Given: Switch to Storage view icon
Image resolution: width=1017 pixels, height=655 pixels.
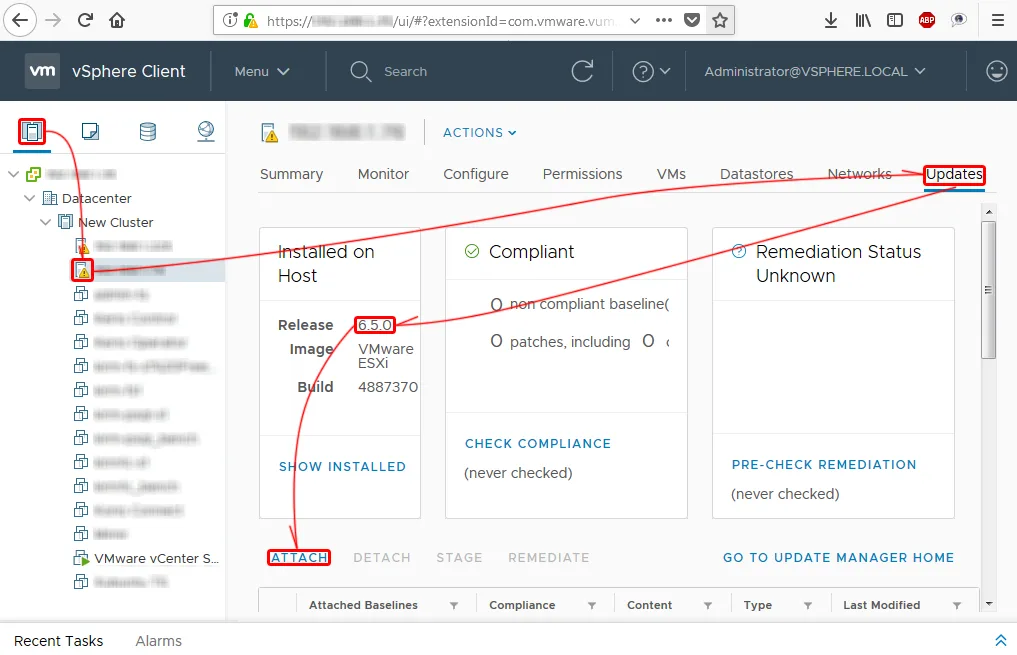Looking at the screenshot, I should point(148,132).
